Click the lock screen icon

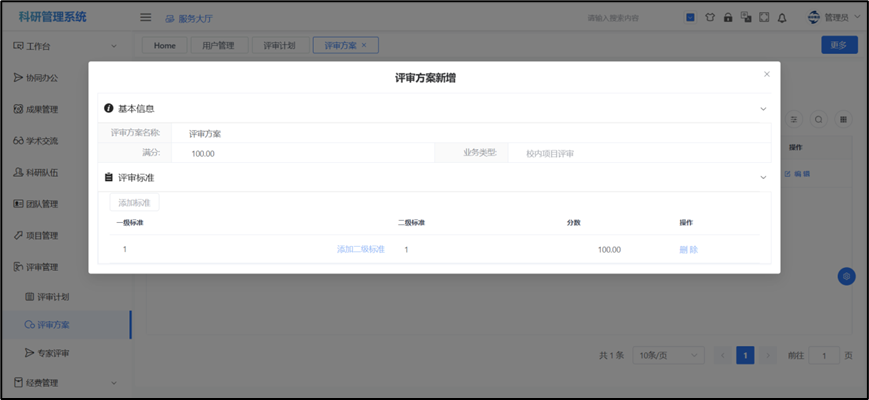point(728,17)
